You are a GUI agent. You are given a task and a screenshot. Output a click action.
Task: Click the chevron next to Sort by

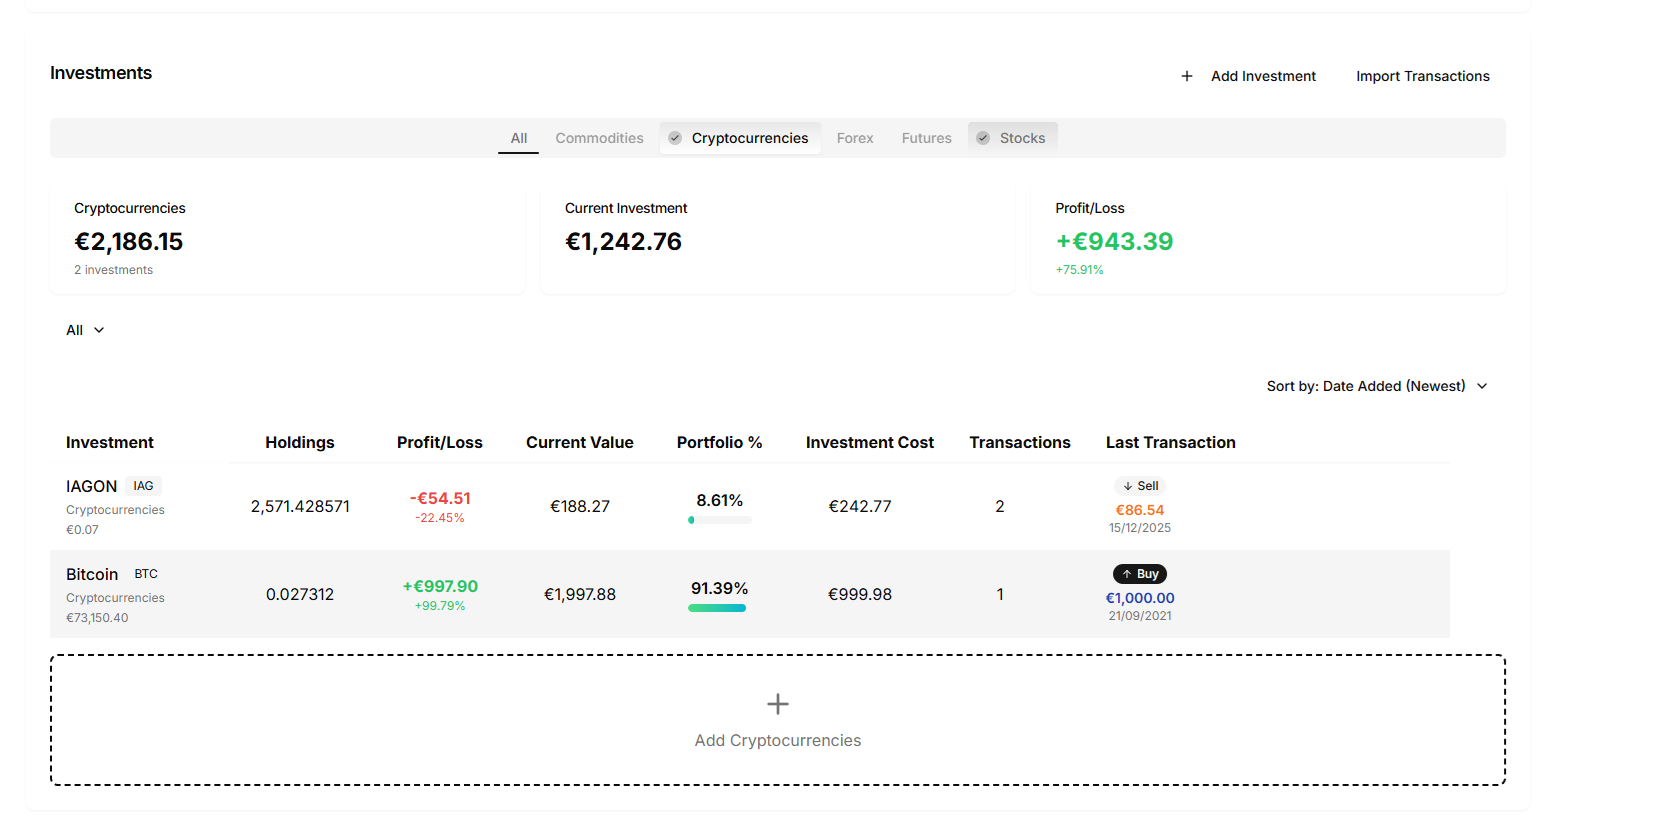click(x=1482, y=386)
